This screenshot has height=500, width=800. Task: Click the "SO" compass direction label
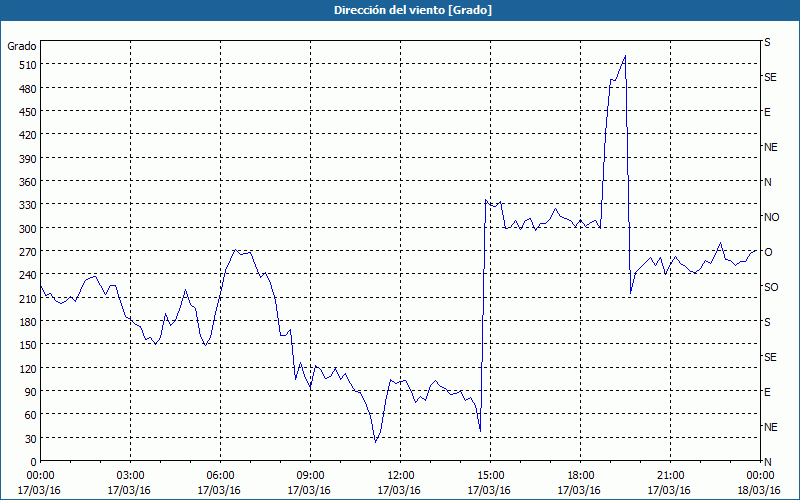(771, 287)
